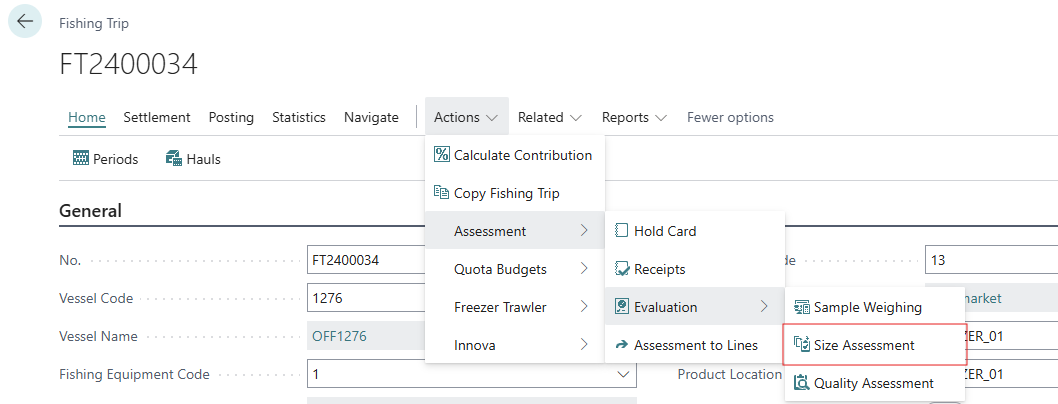Image resolution: width=1058 pixels, height=404 pixels.
Task: Open the Related dropdown menu
Action: [x=549, y=117]
